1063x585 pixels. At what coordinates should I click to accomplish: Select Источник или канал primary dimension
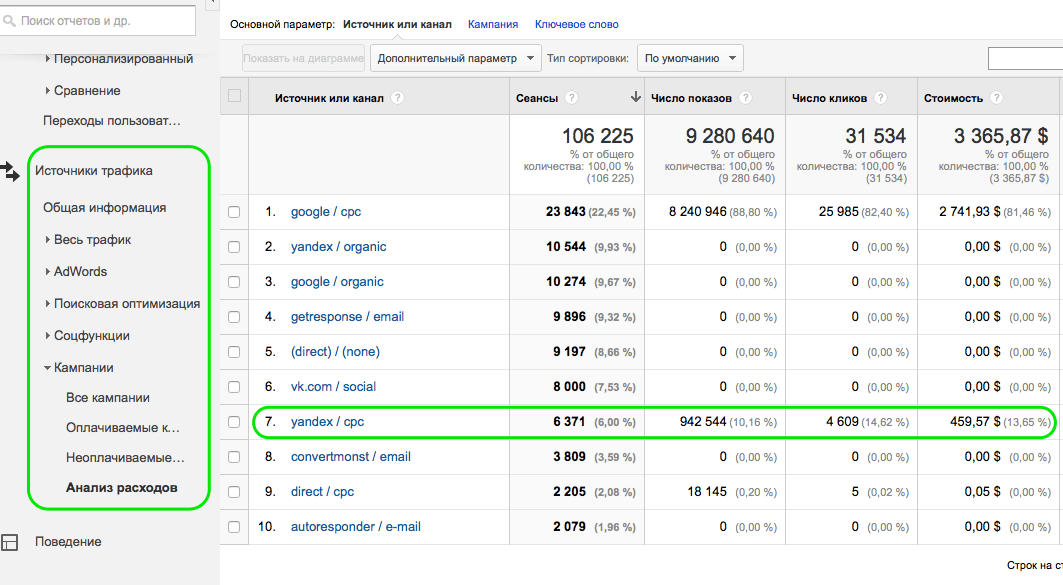click(x=397, y=24)
